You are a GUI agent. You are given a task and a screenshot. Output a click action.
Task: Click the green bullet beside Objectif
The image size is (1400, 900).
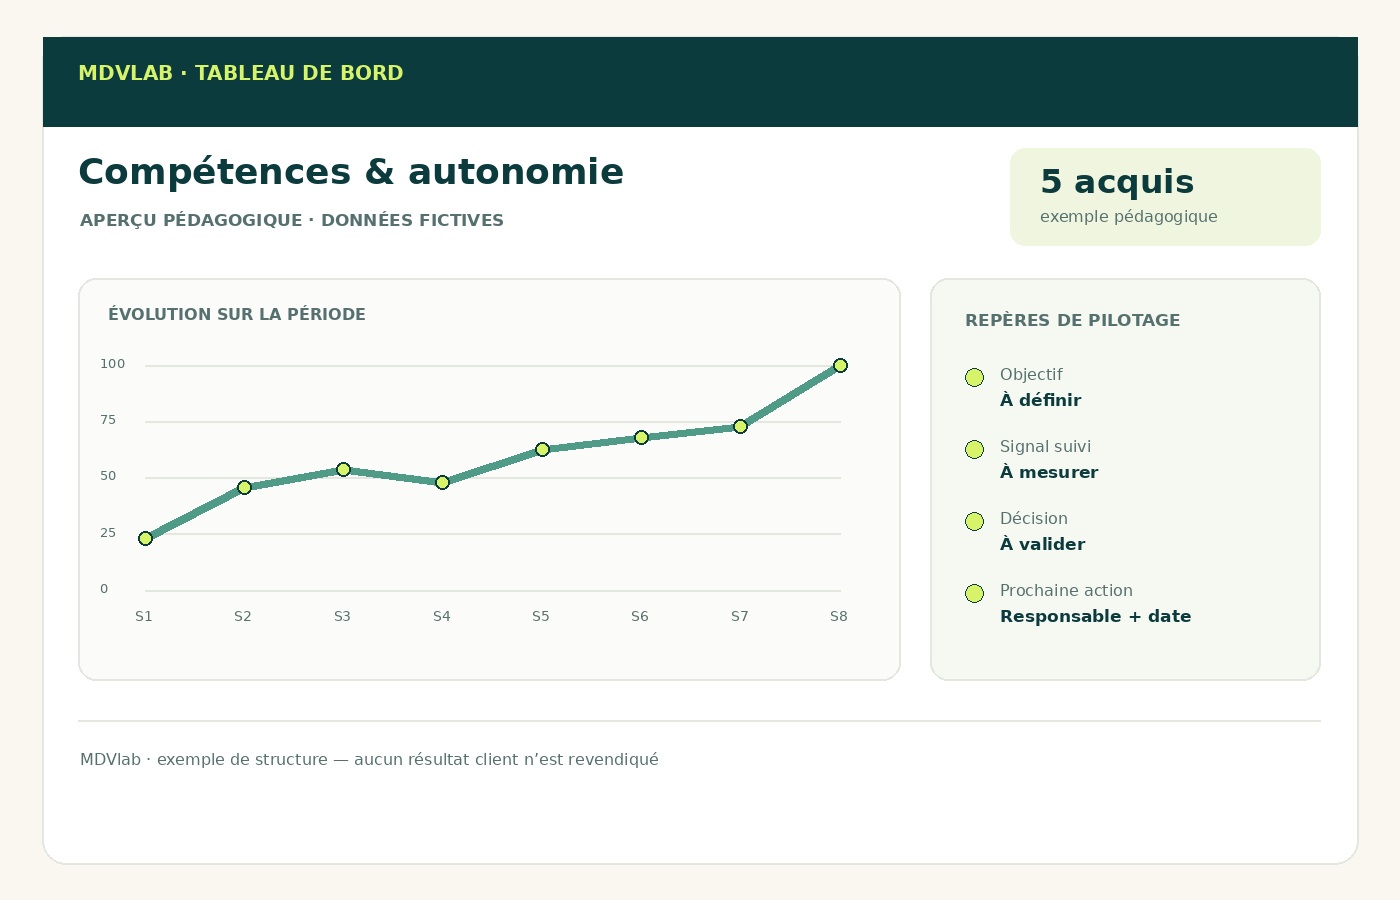click(974, 377)
